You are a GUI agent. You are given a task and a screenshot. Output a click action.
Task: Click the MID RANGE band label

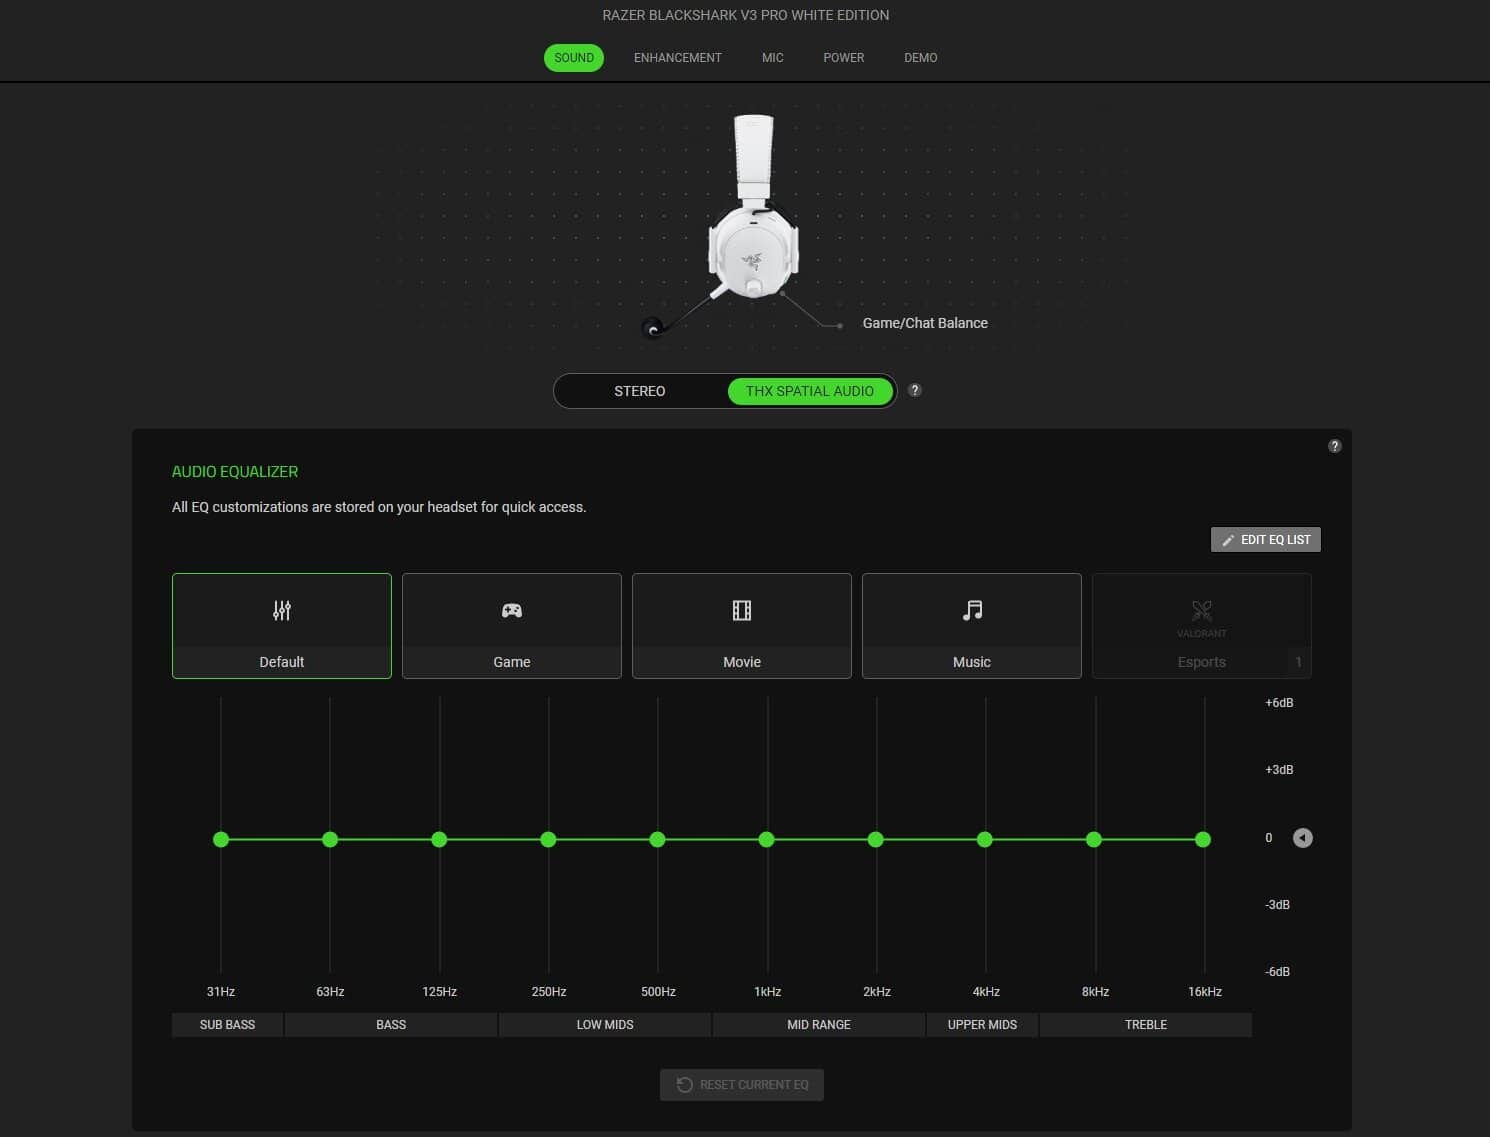click(x=819, y=1025)
